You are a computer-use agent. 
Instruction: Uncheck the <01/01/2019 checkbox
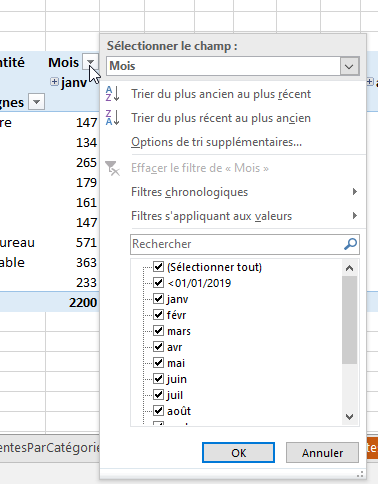point(158,283)
